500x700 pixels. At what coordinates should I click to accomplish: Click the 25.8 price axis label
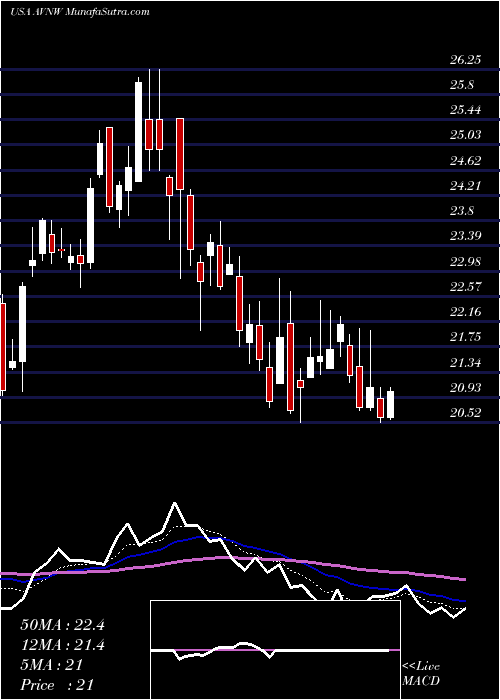pyautogui.click(x=462, y=85)
